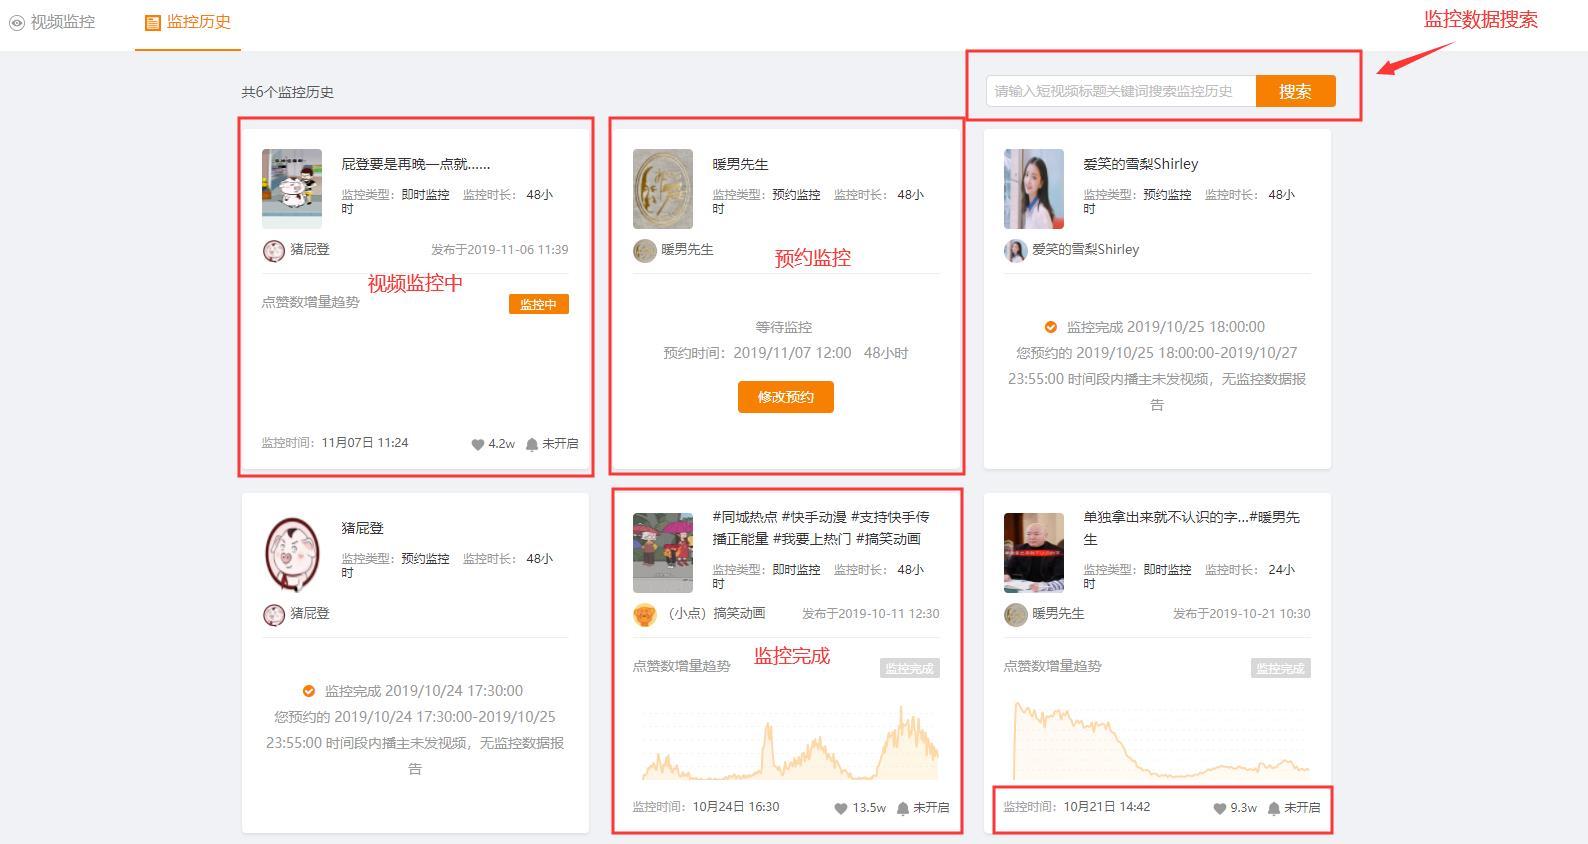
Task: Click 爱笑的雪梨Shirley small author avatar
Action: (x=1016, y=250)
